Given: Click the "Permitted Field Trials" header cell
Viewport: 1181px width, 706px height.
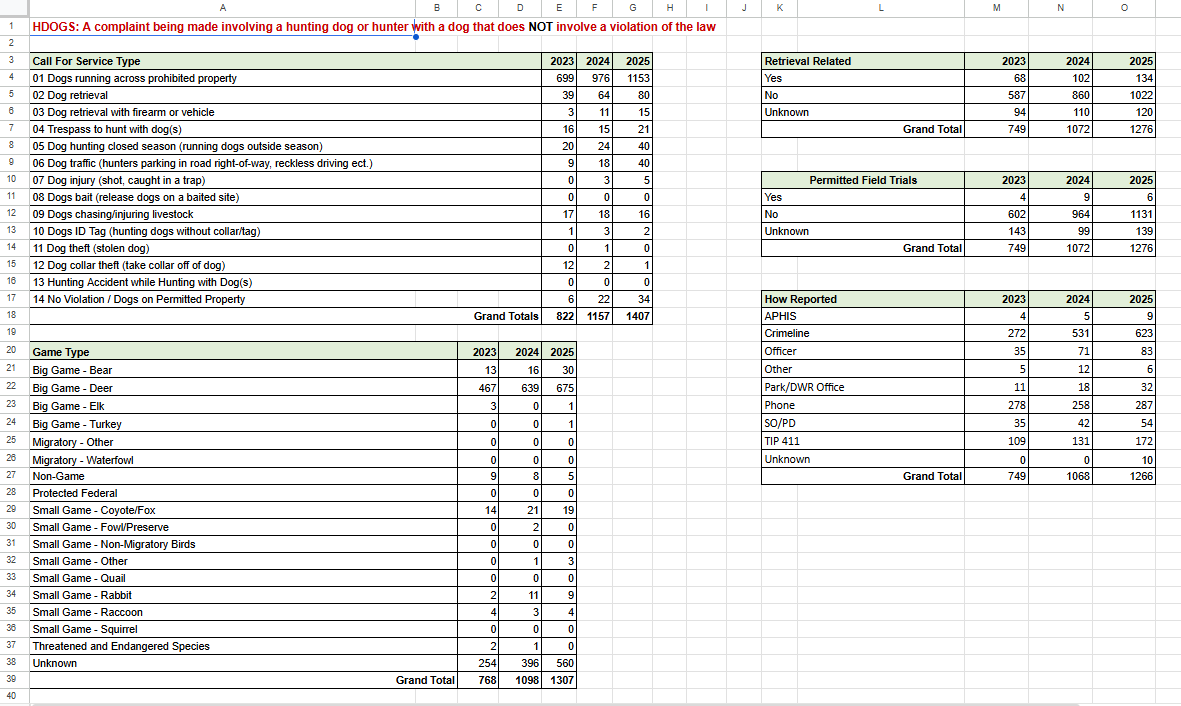Looking at the screenshot, I should coord(862,180).
